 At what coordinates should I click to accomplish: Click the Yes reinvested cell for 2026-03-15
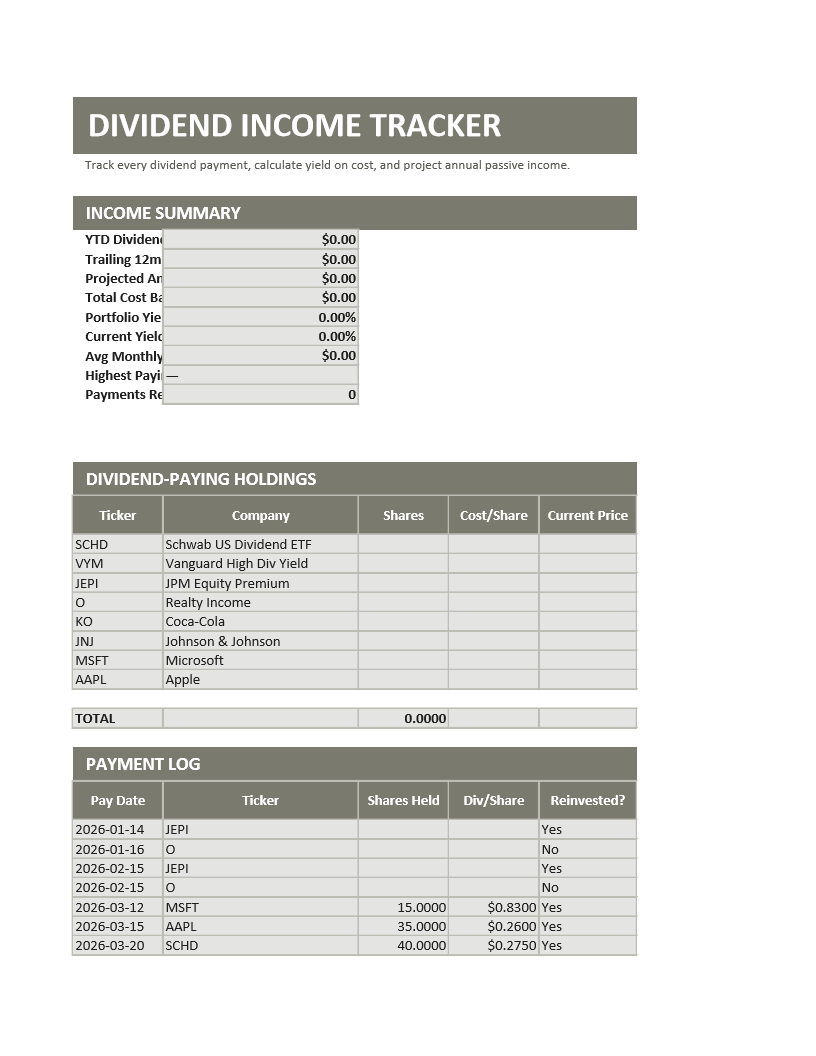coord(588,927)
